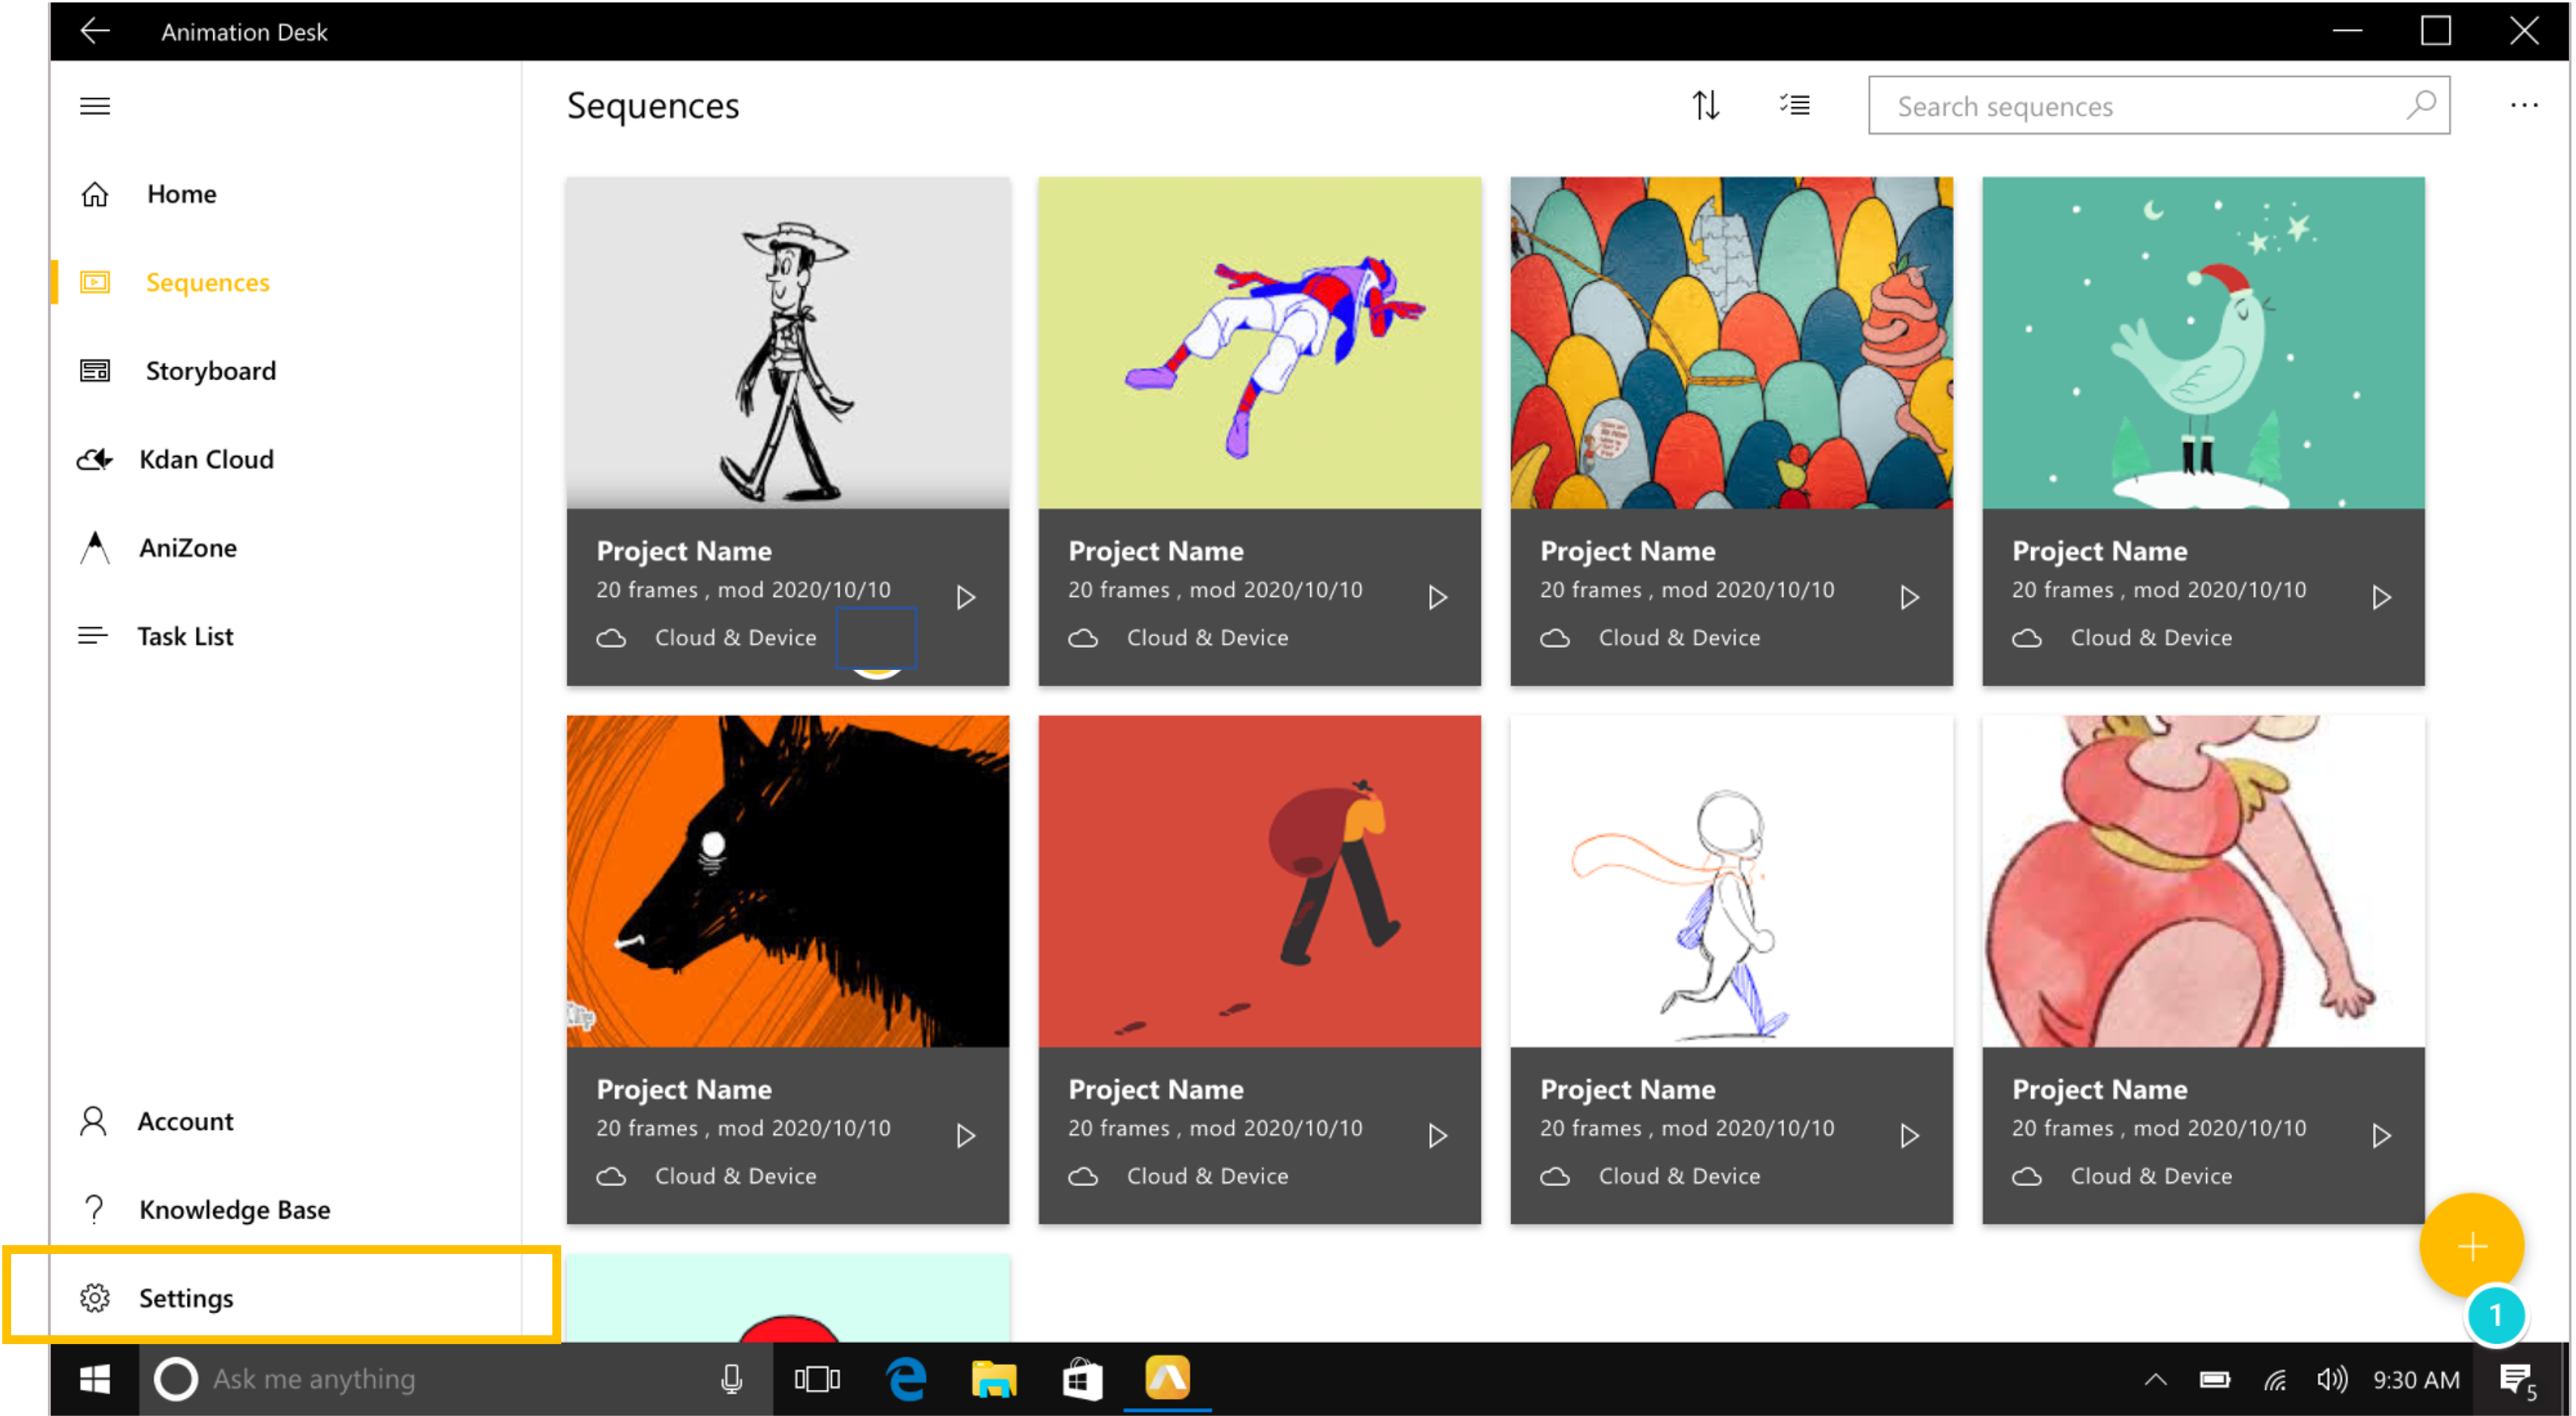Screen dimensions: 2576x1416
Task: Play the pink dress woman sequence
Action: pyautogui.click(x=2381, y=1135)
